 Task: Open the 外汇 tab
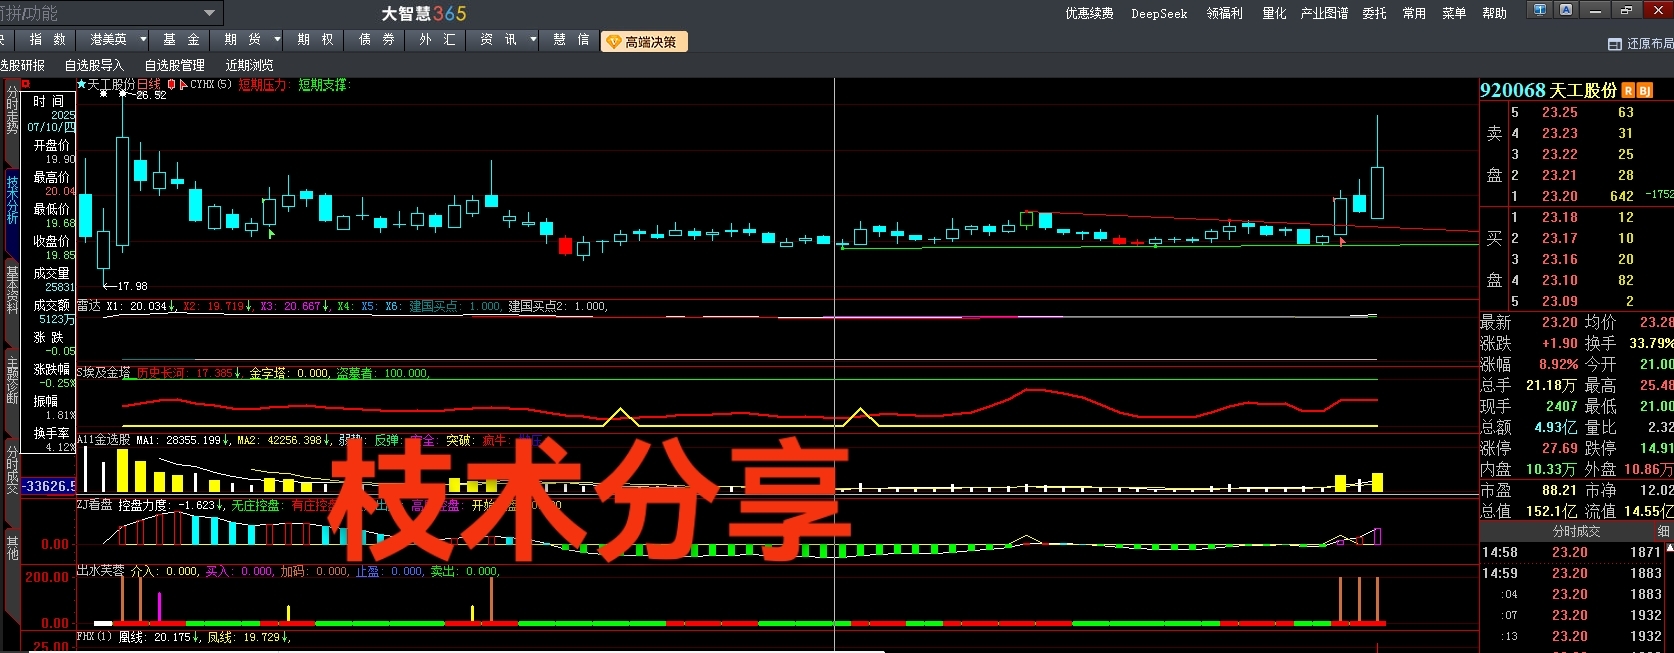pyautogui.click(x=437, y=39)
